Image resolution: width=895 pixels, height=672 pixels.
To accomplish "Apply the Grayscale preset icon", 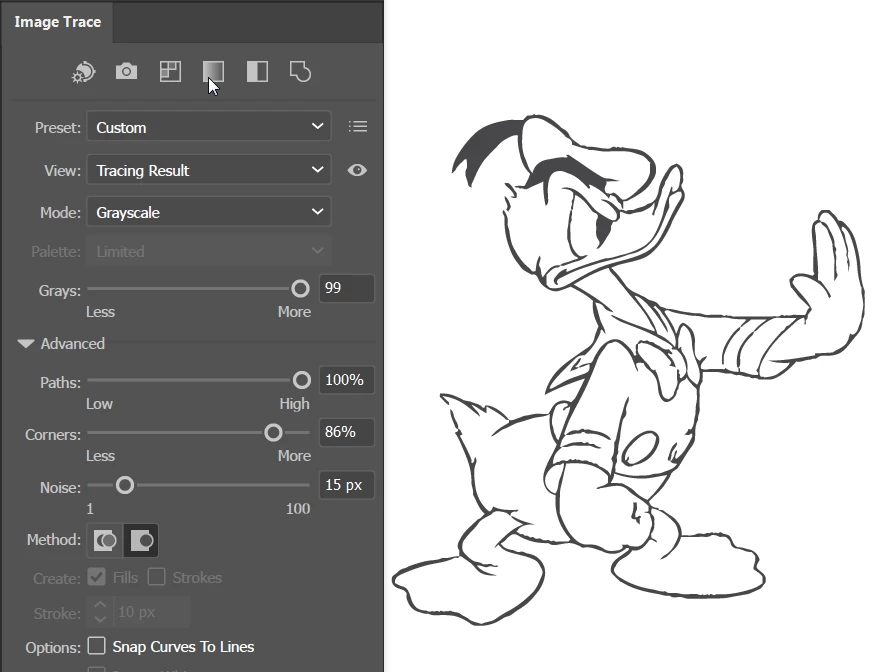I will (213, 72).
